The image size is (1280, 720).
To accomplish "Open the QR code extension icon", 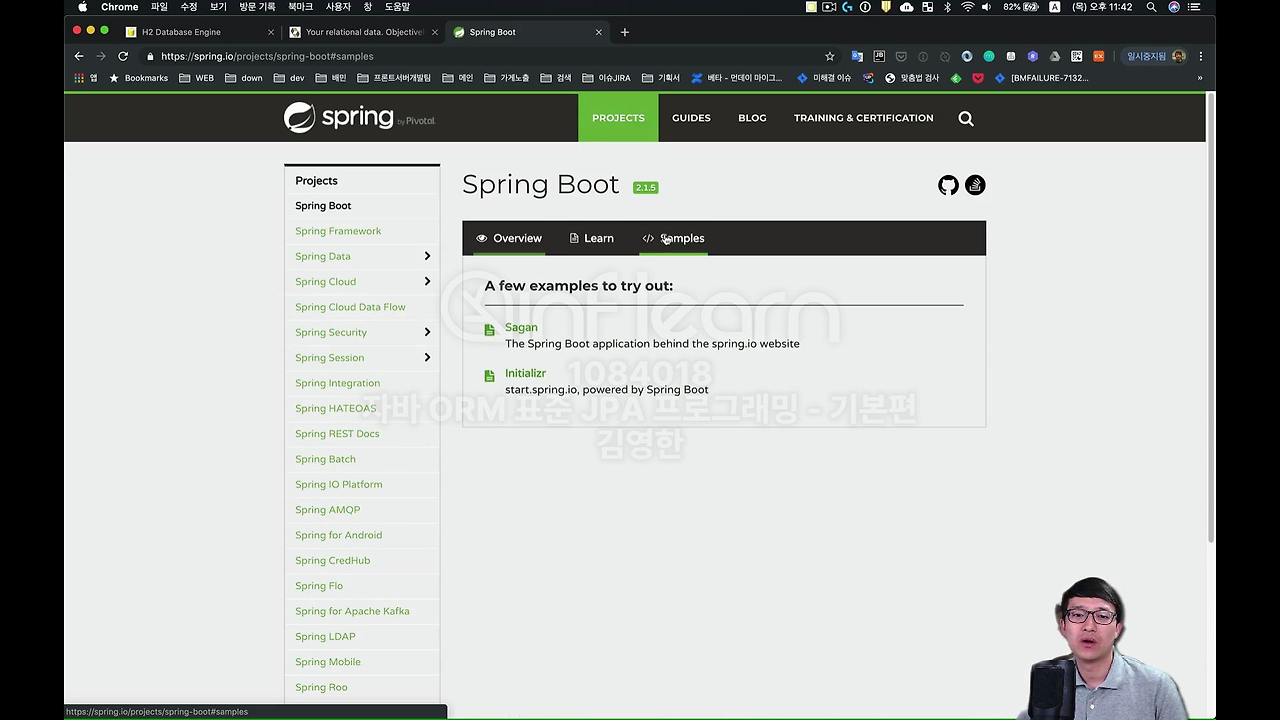I will tap(1076, 56).
